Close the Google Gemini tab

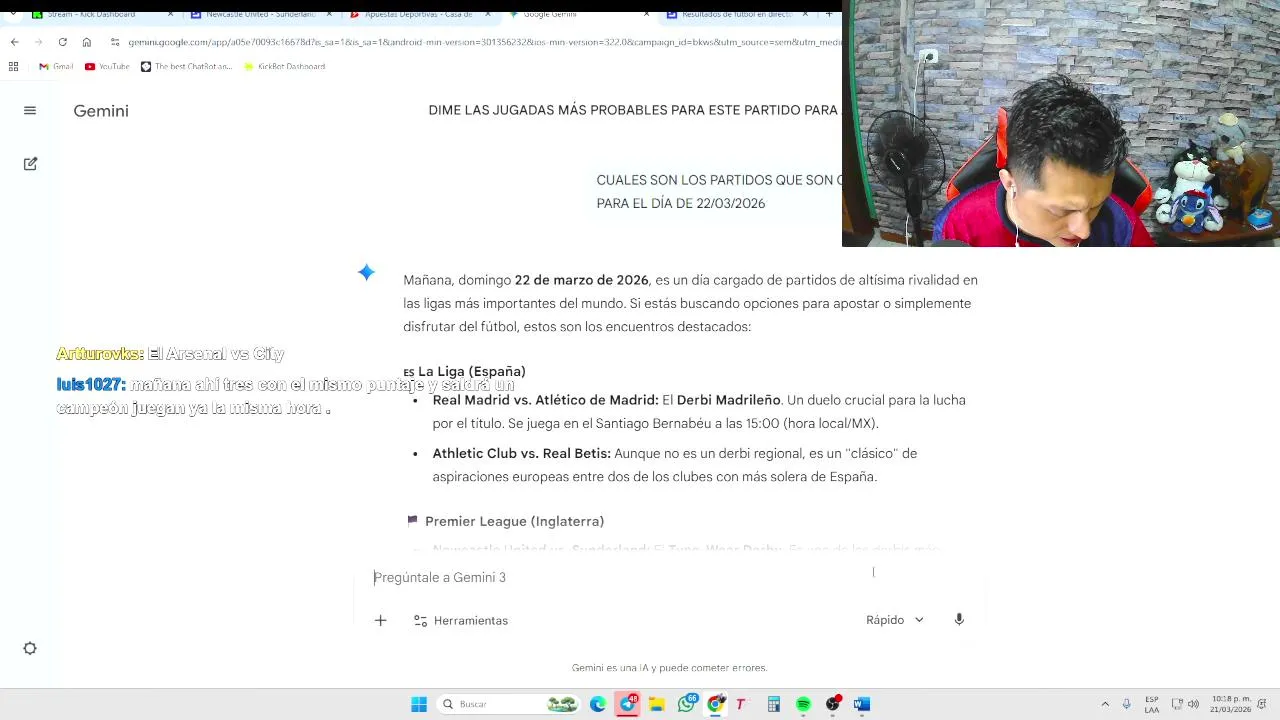pyautogui.click(x=647, y=14)
